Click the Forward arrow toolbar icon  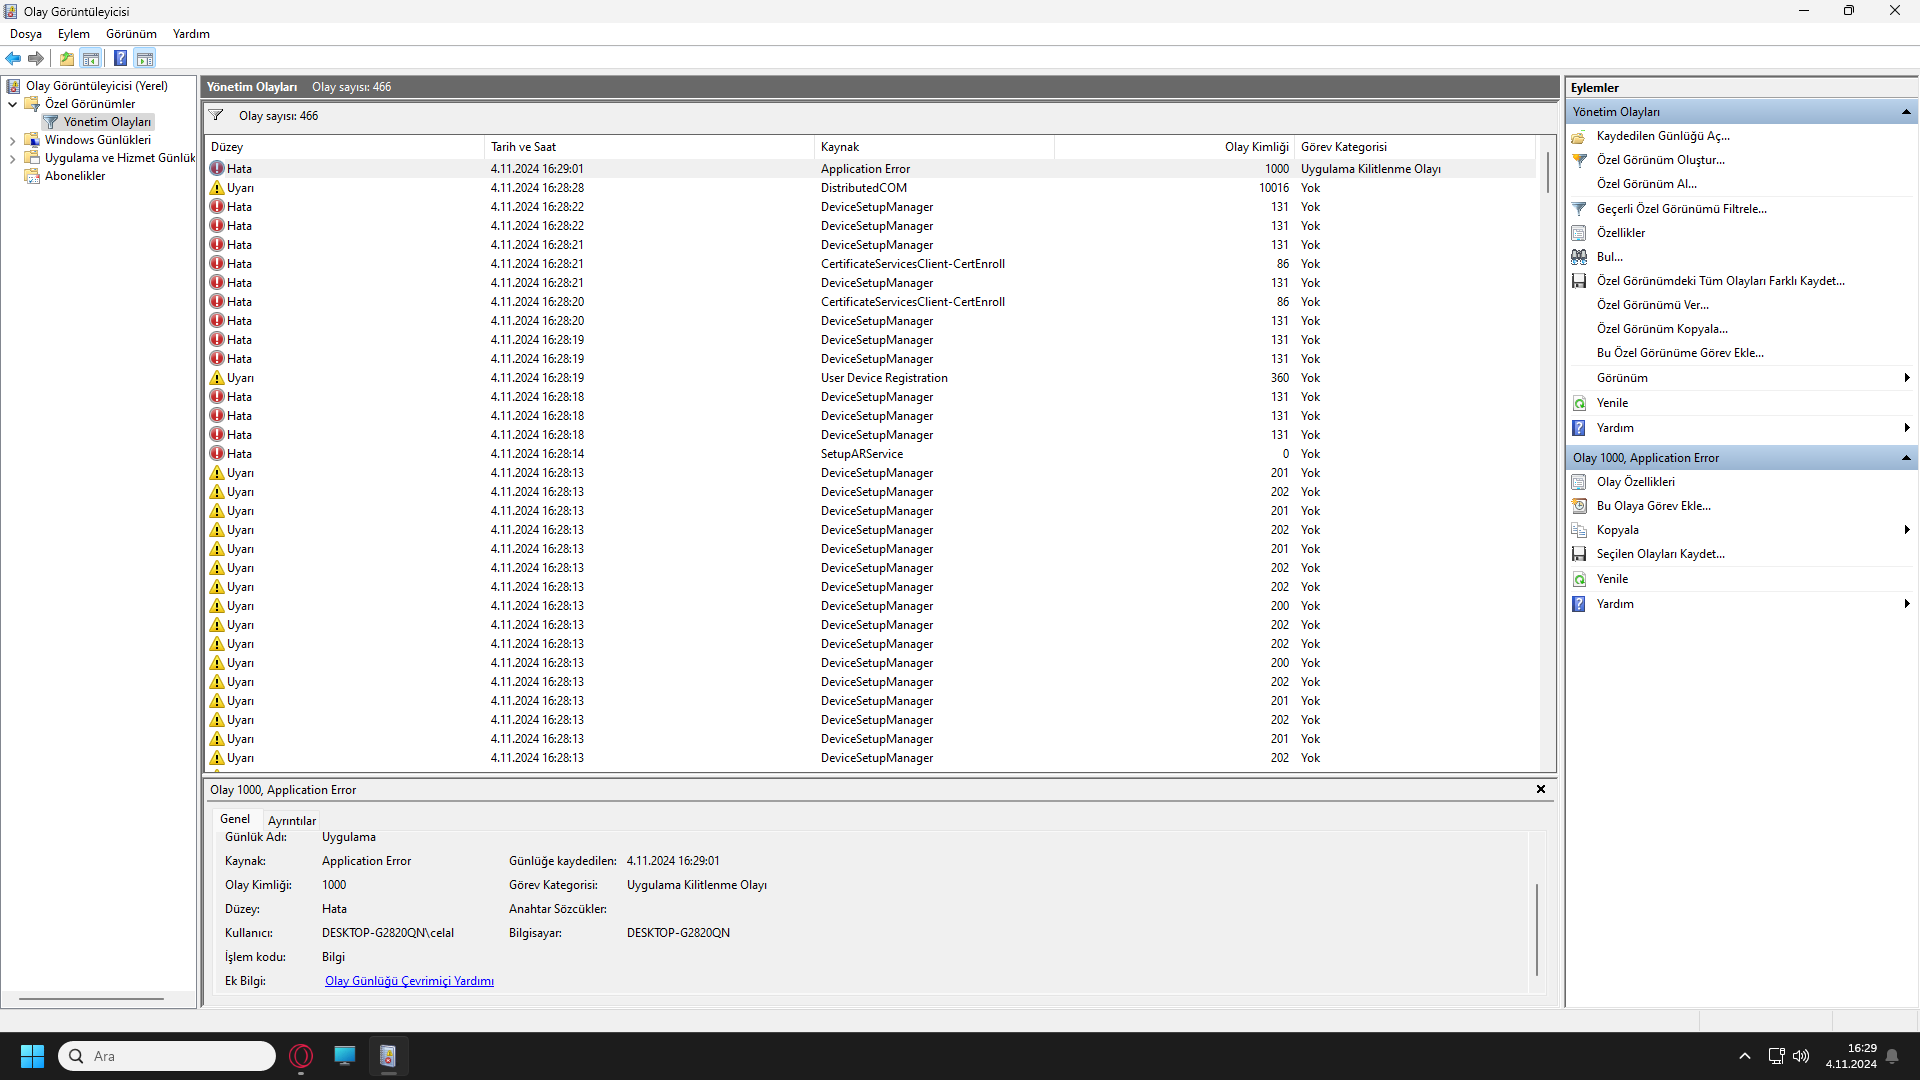point(36,58)
